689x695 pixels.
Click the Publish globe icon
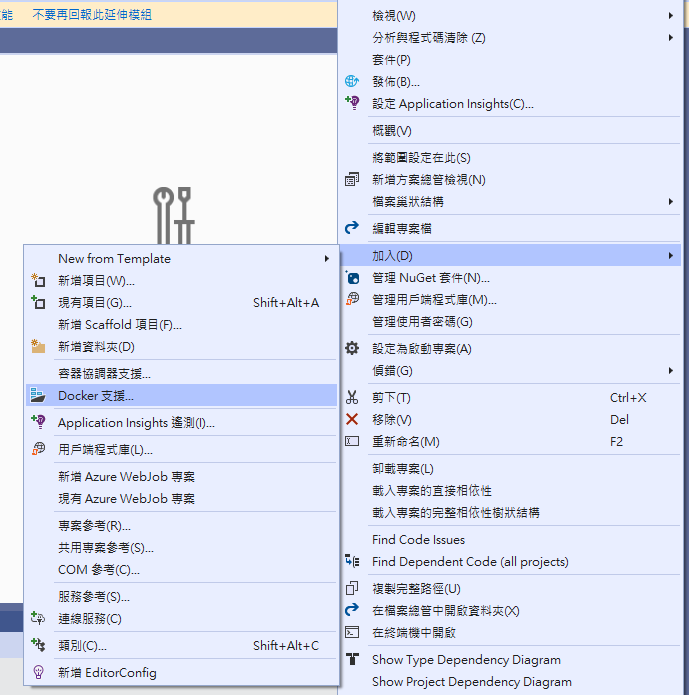[x=352, y=81]
